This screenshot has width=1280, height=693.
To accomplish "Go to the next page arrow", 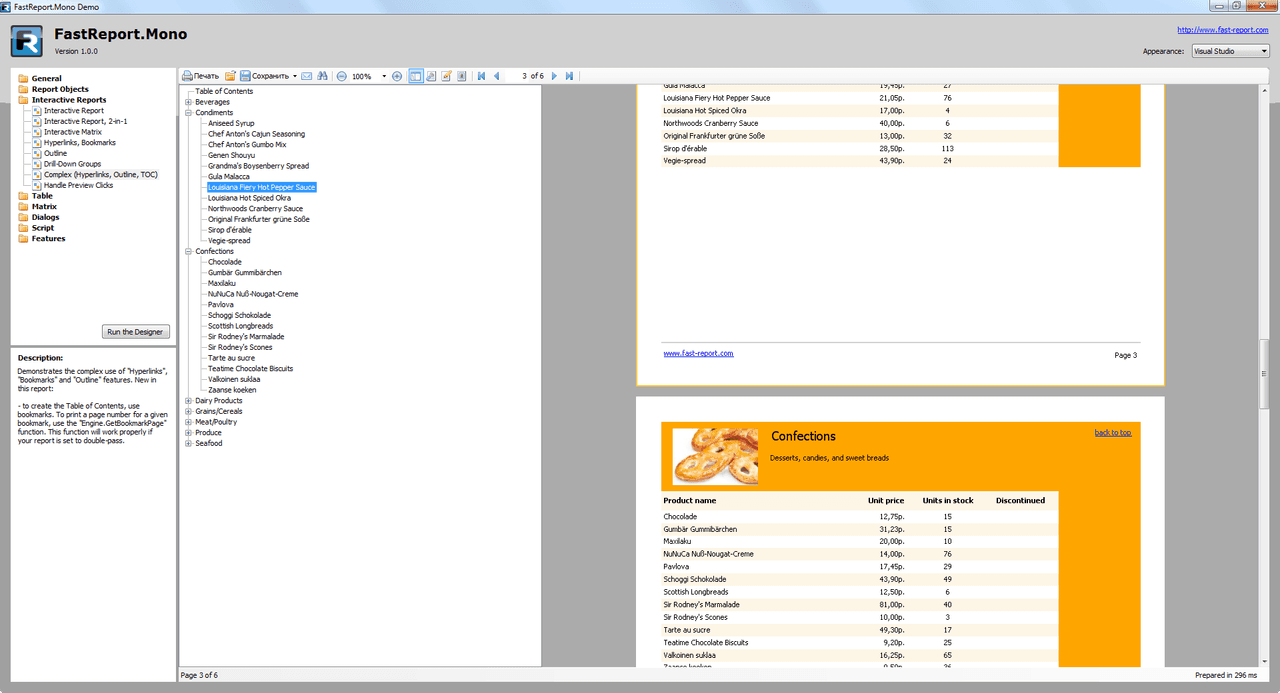I will click(x=555, y=76).
